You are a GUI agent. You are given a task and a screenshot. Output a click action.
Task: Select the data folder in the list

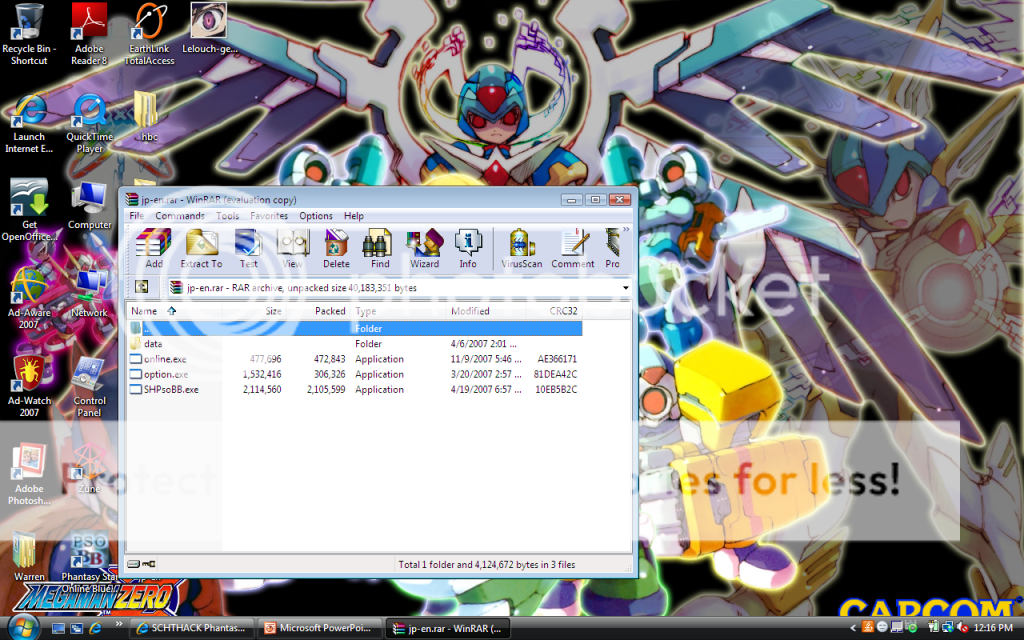(153, 344)
